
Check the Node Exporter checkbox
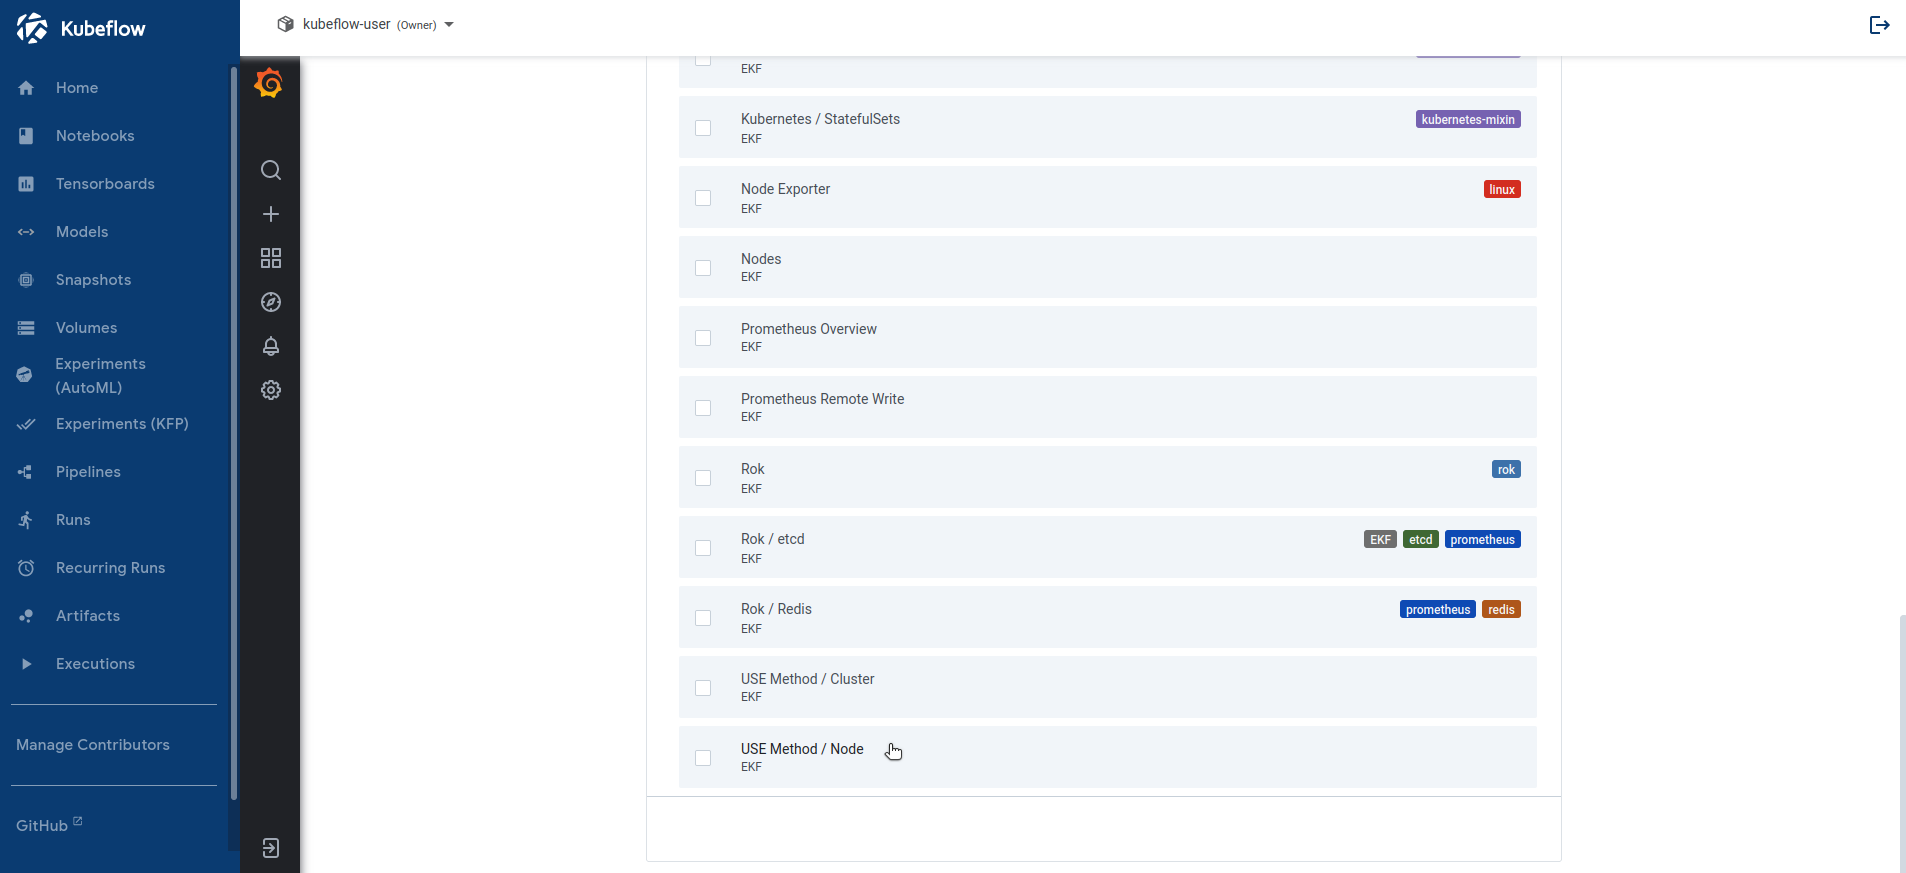[x=703, y=198]
